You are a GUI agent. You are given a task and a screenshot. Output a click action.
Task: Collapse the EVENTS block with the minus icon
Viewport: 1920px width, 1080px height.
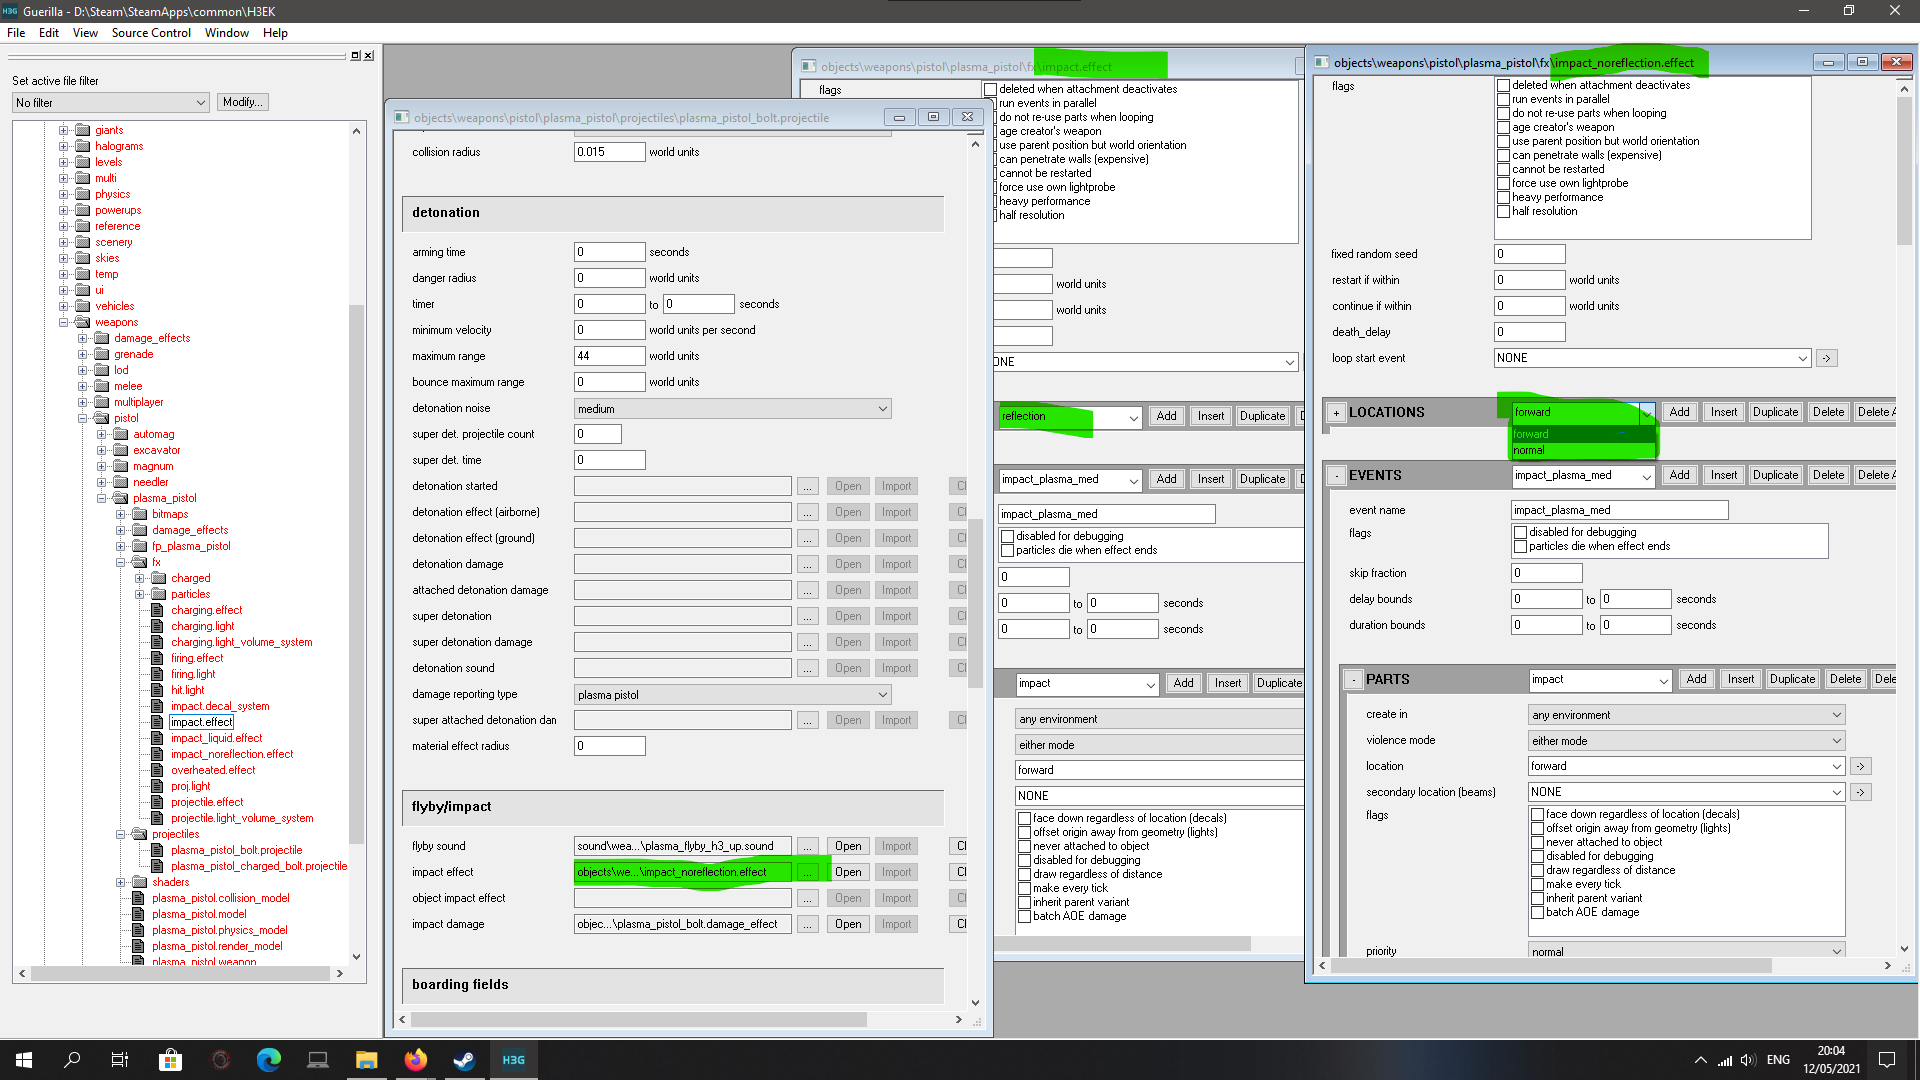click(x=1336, y=476)
